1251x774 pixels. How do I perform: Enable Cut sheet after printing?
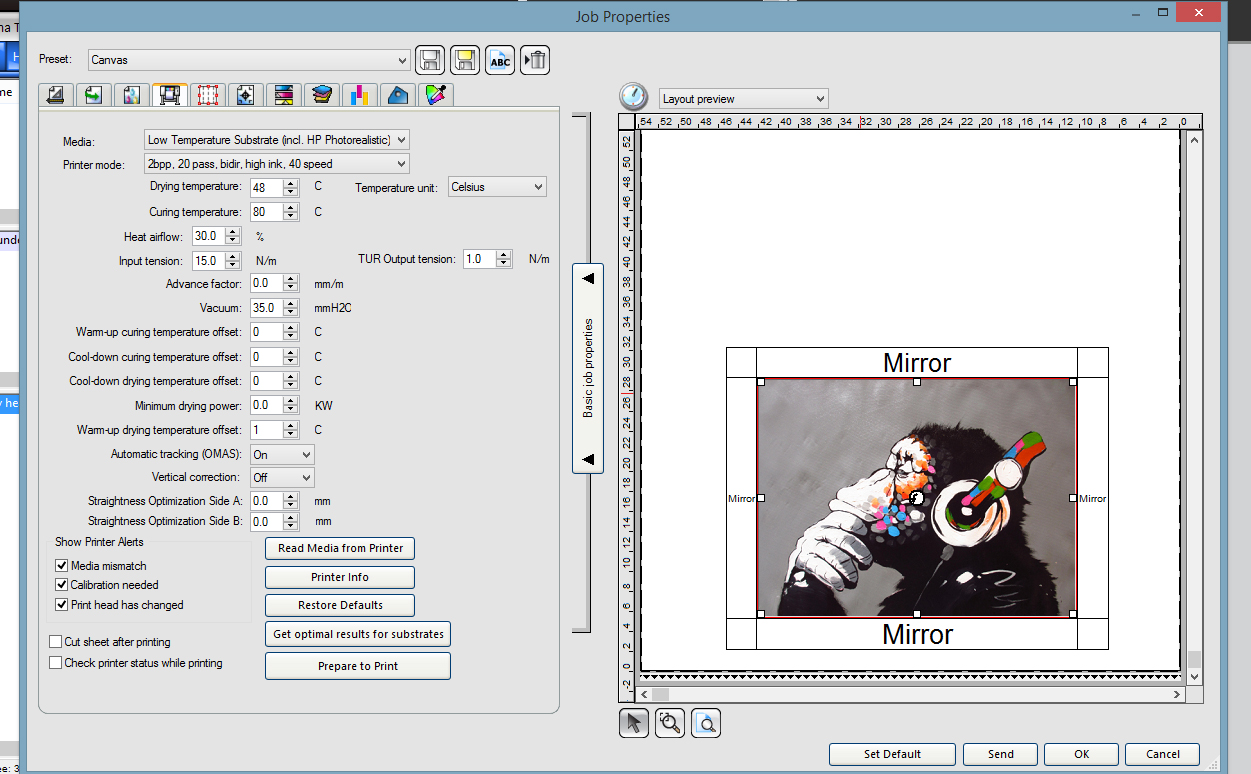click(55, 642)
